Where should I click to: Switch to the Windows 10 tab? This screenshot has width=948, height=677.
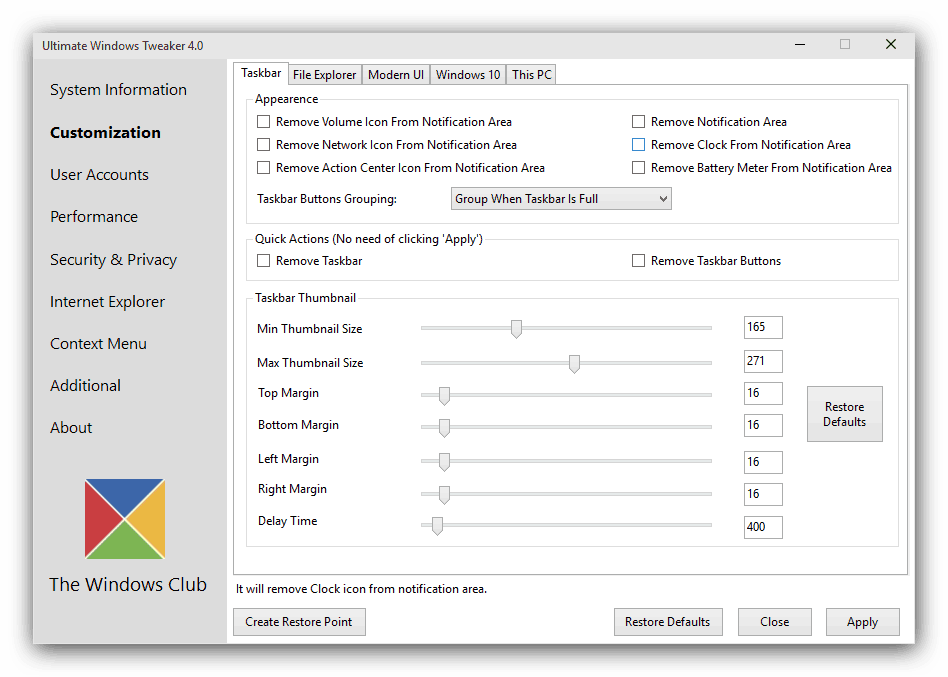[x=468, y=75]
